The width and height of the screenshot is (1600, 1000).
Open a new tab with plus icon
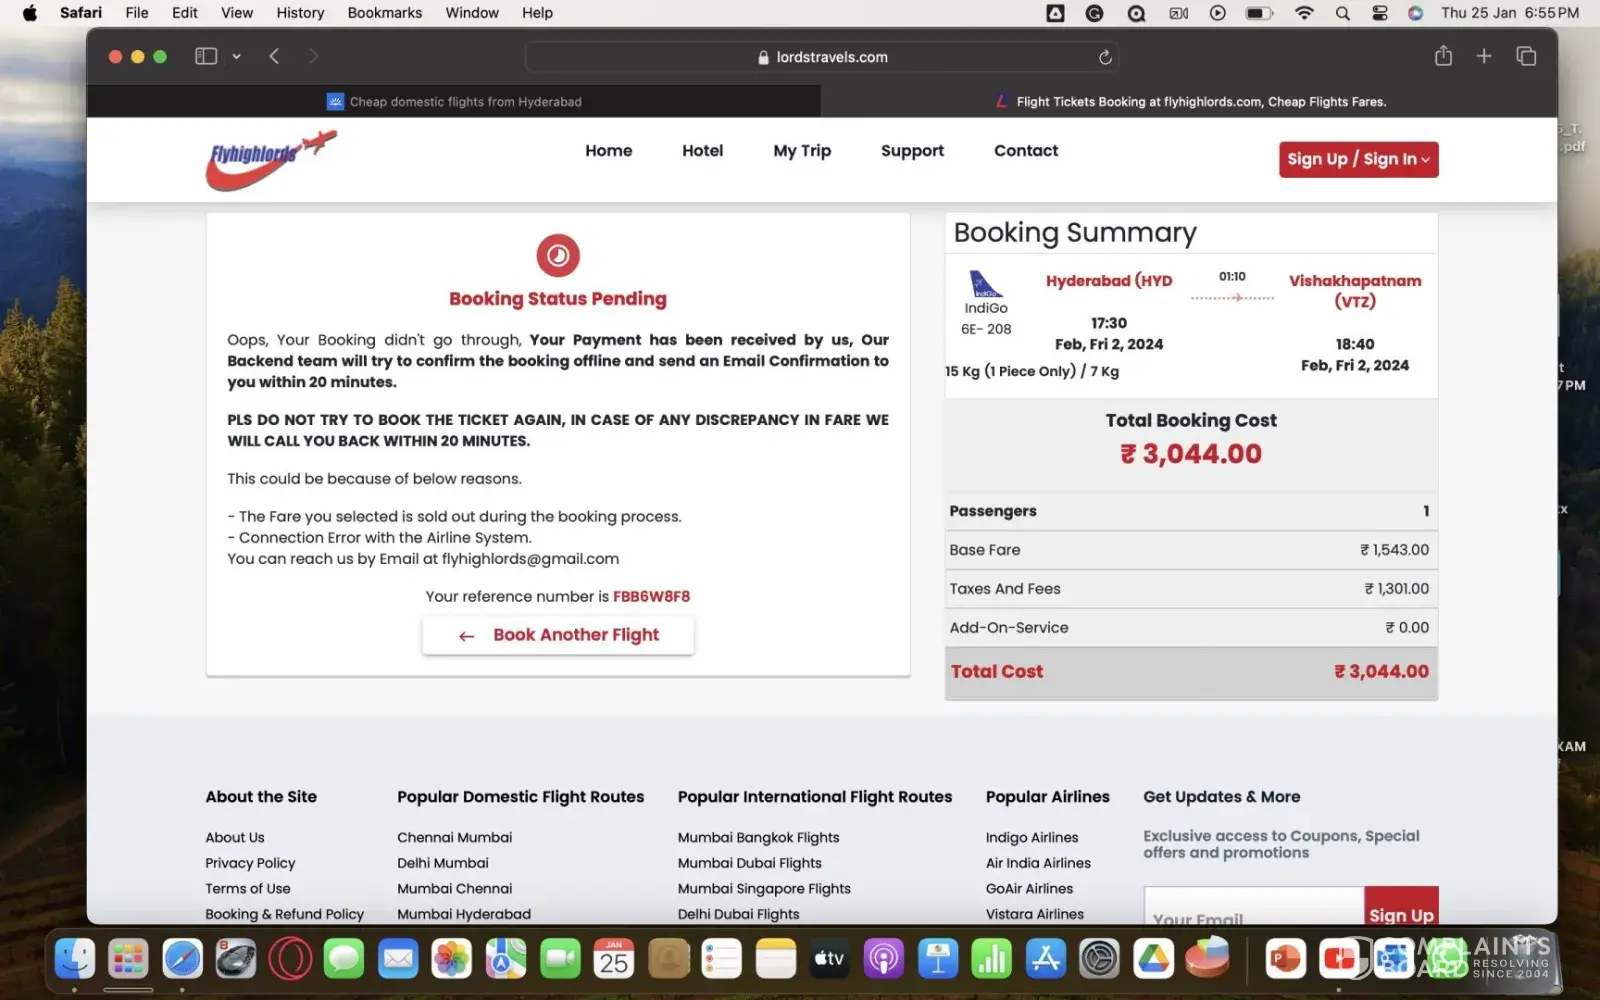1484,57
